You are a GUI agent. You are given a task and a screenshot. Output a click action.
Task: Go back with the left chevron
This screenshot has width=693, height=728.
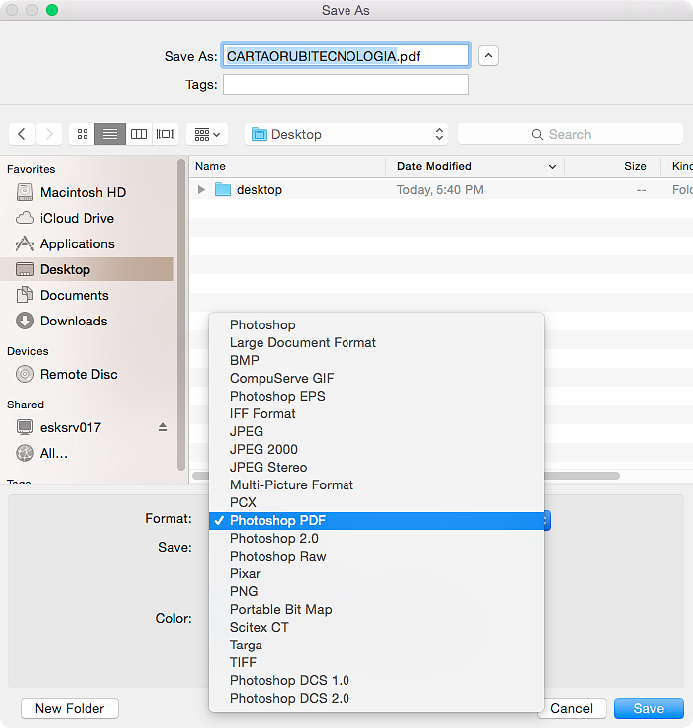(x=22, y=134)
